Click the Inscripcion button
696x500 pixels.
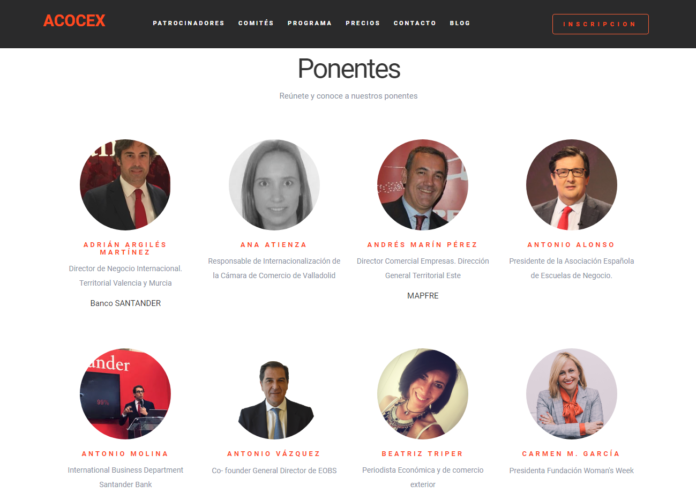pos(600,24)
